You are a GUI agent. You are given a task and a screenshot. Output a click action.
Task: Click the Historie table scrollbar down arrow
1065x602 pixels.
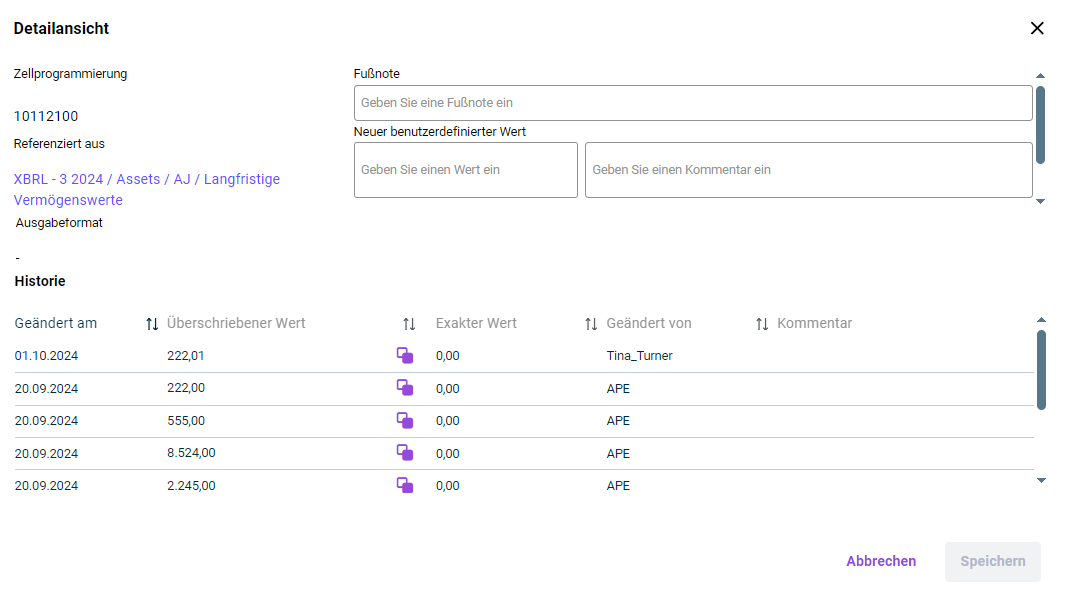pyautogui.click(x=1041, y=480)
